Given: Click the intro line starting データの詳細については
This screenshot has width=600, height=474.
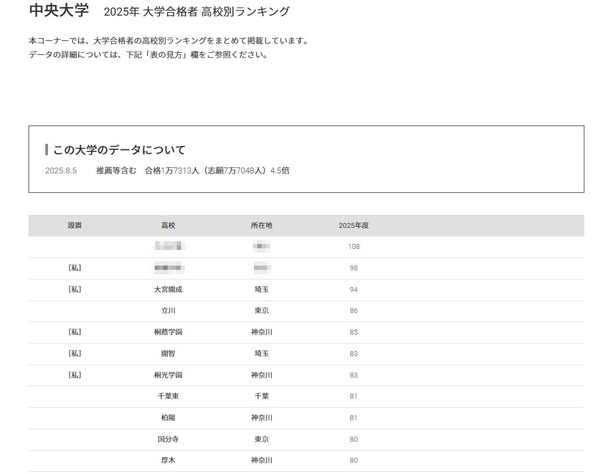Looking at the screenshot, I should tap(148, 55).
